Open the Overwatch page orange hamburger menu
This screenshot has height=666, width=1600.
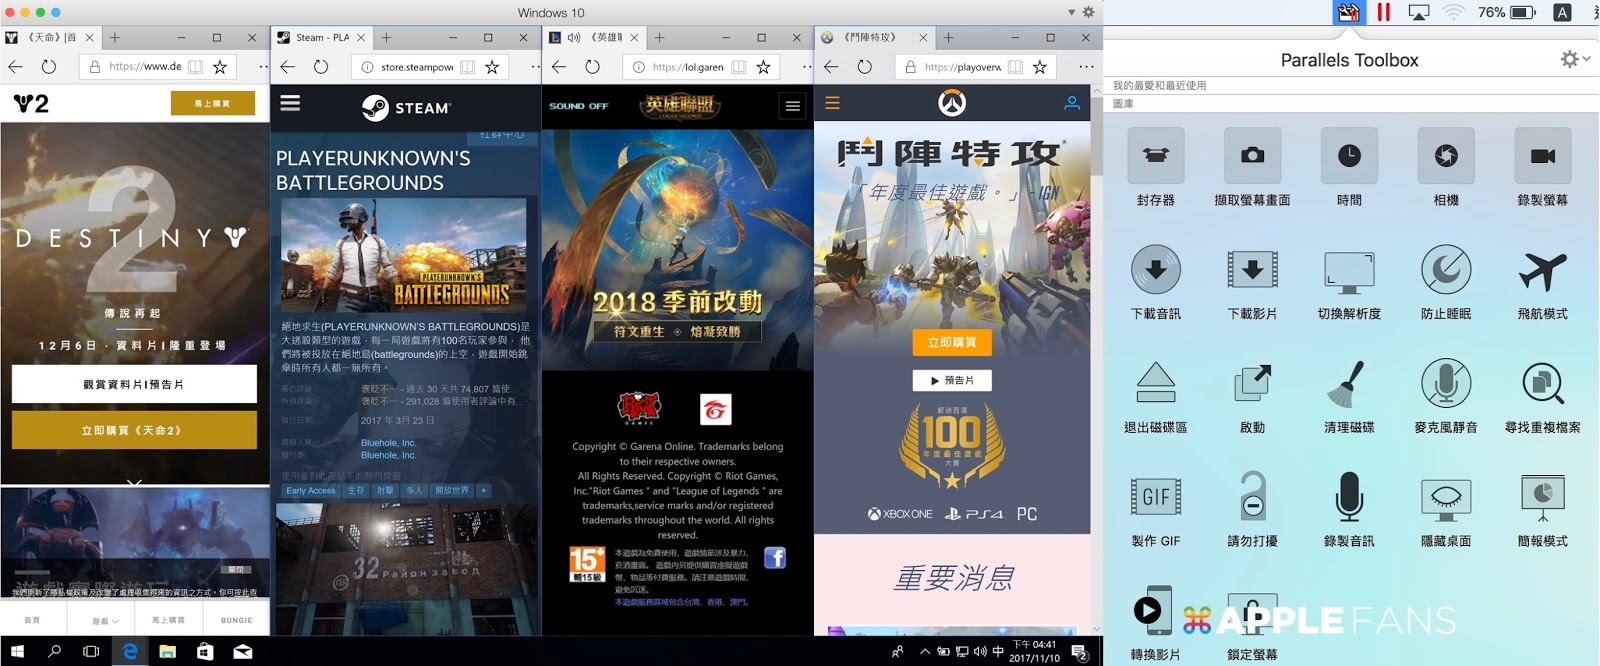[832, 103]
